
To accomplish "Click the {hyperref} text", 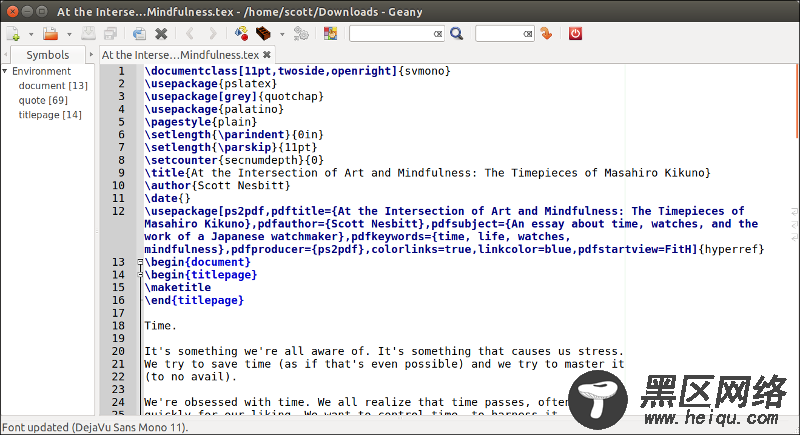I will pos(731,249).
